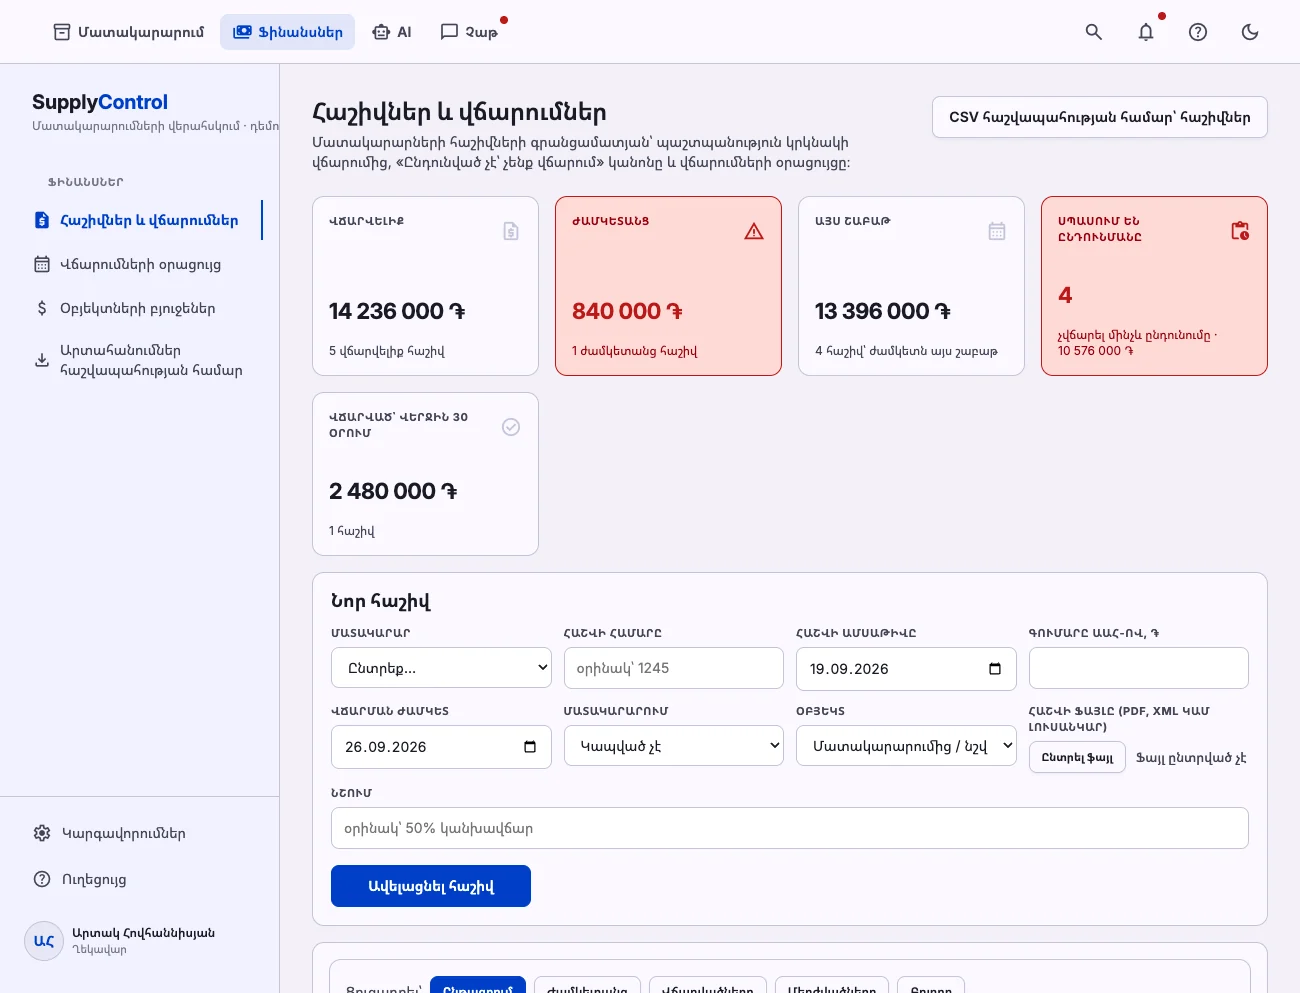The image size is (1300, 993).
Task: Focus the Հաշվի համարը input field
Action: click(x=674, y=668)
